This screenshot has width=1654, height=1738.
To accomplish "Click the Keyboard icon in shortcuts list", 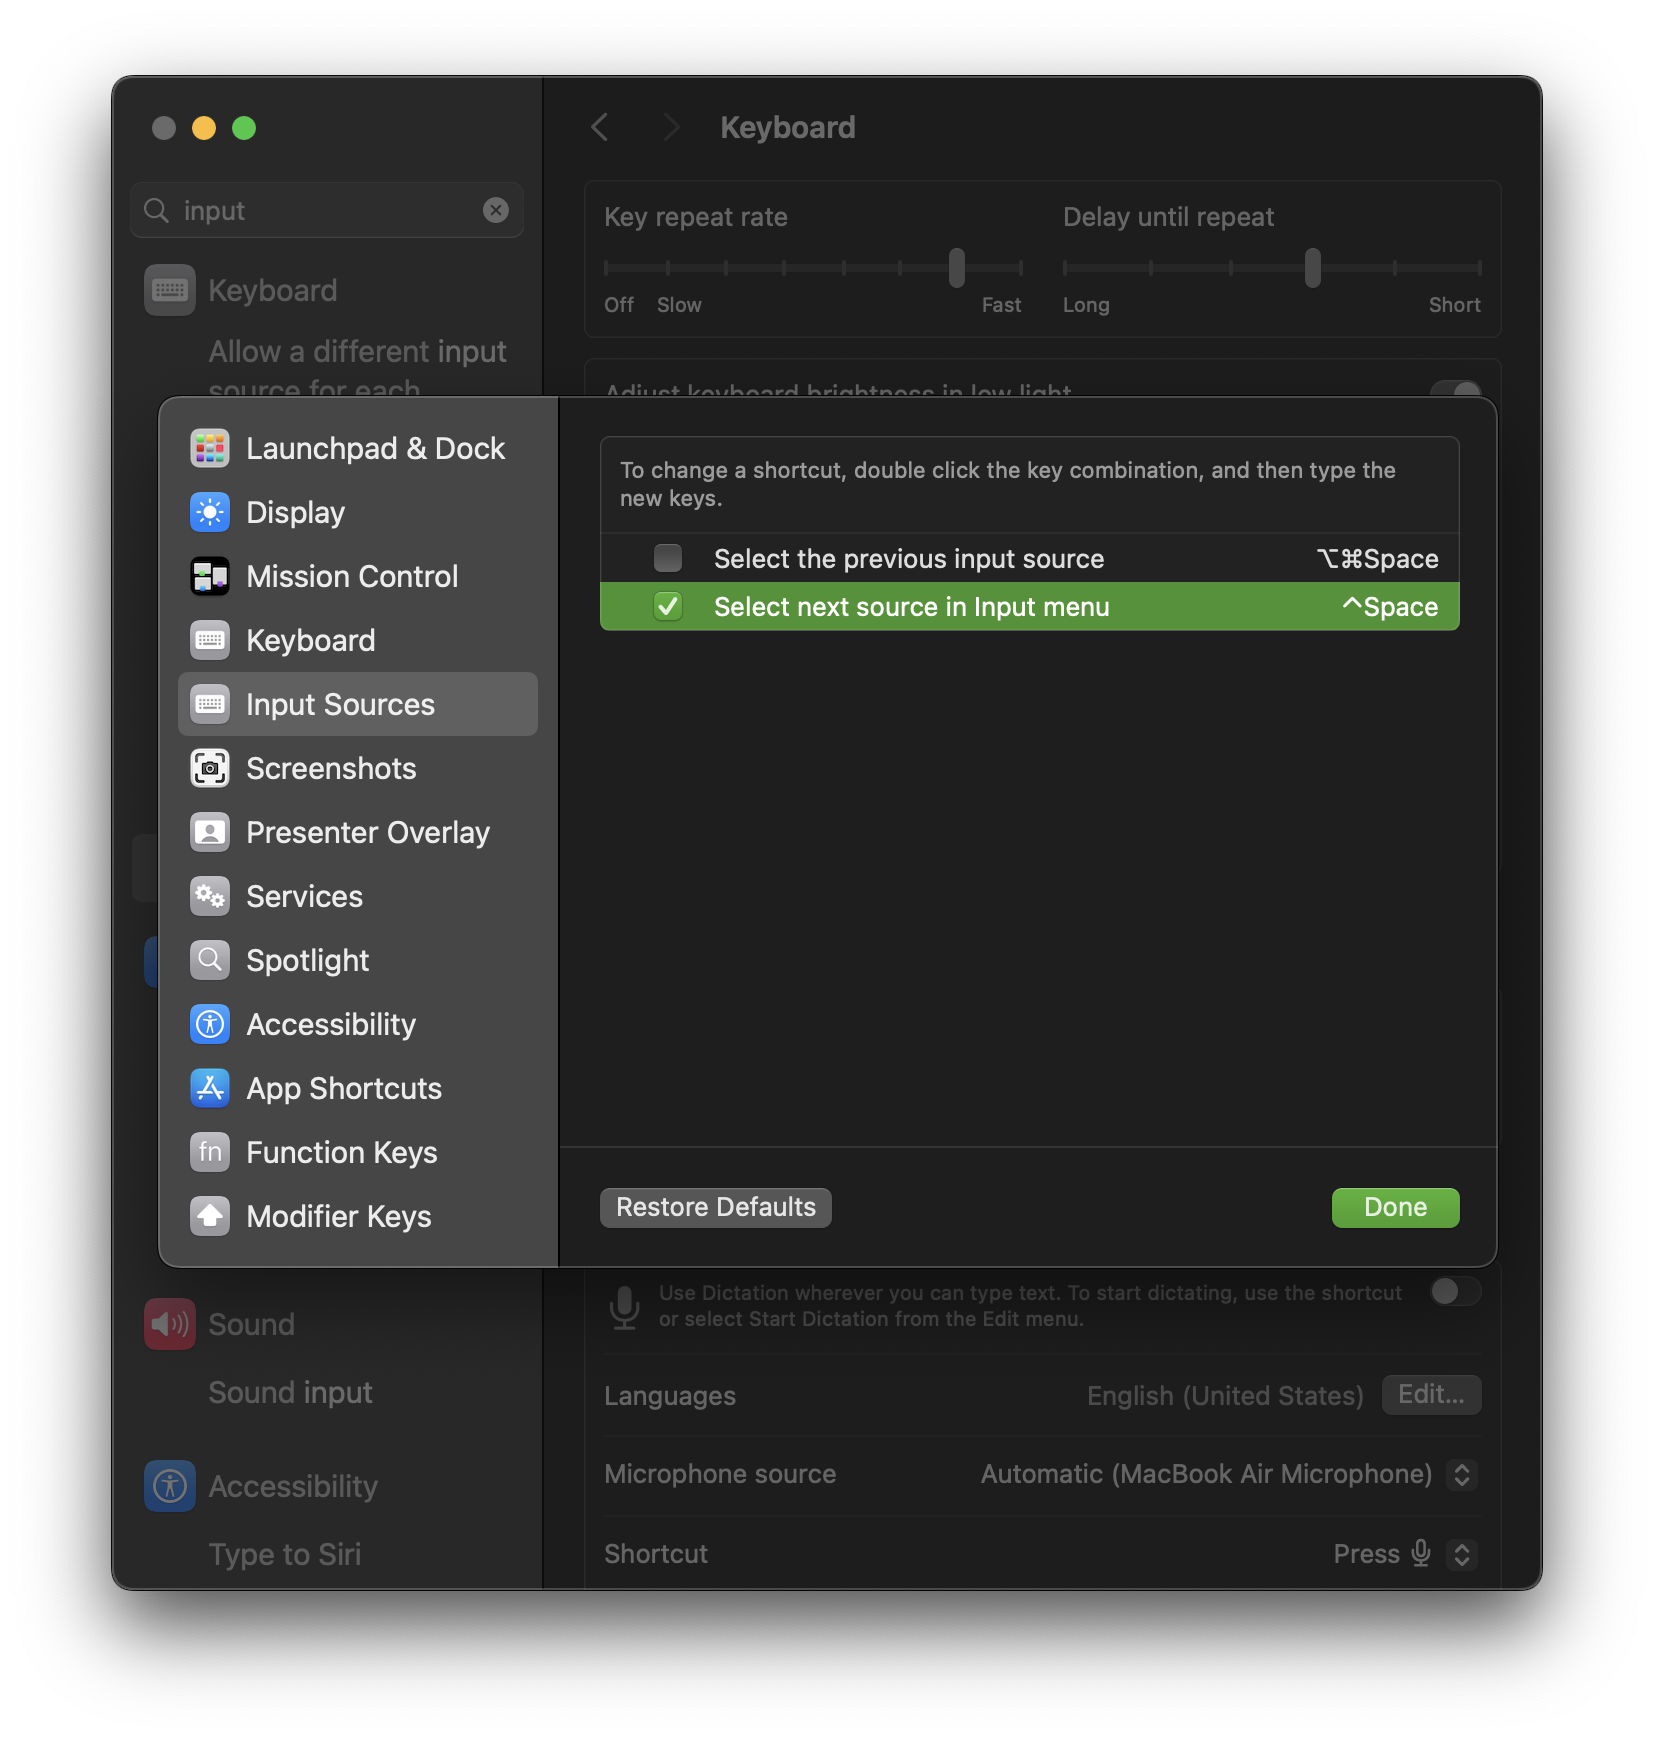I will (210, 640).
